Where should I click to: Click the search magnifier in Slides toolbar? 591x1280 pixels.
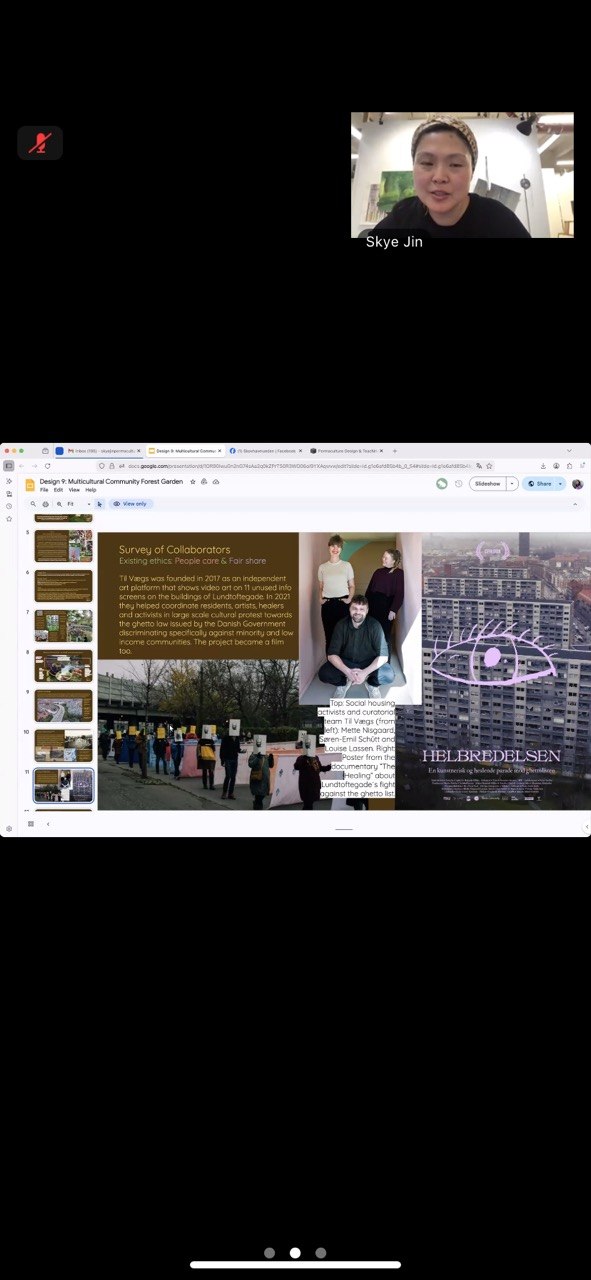pos(33,504)
